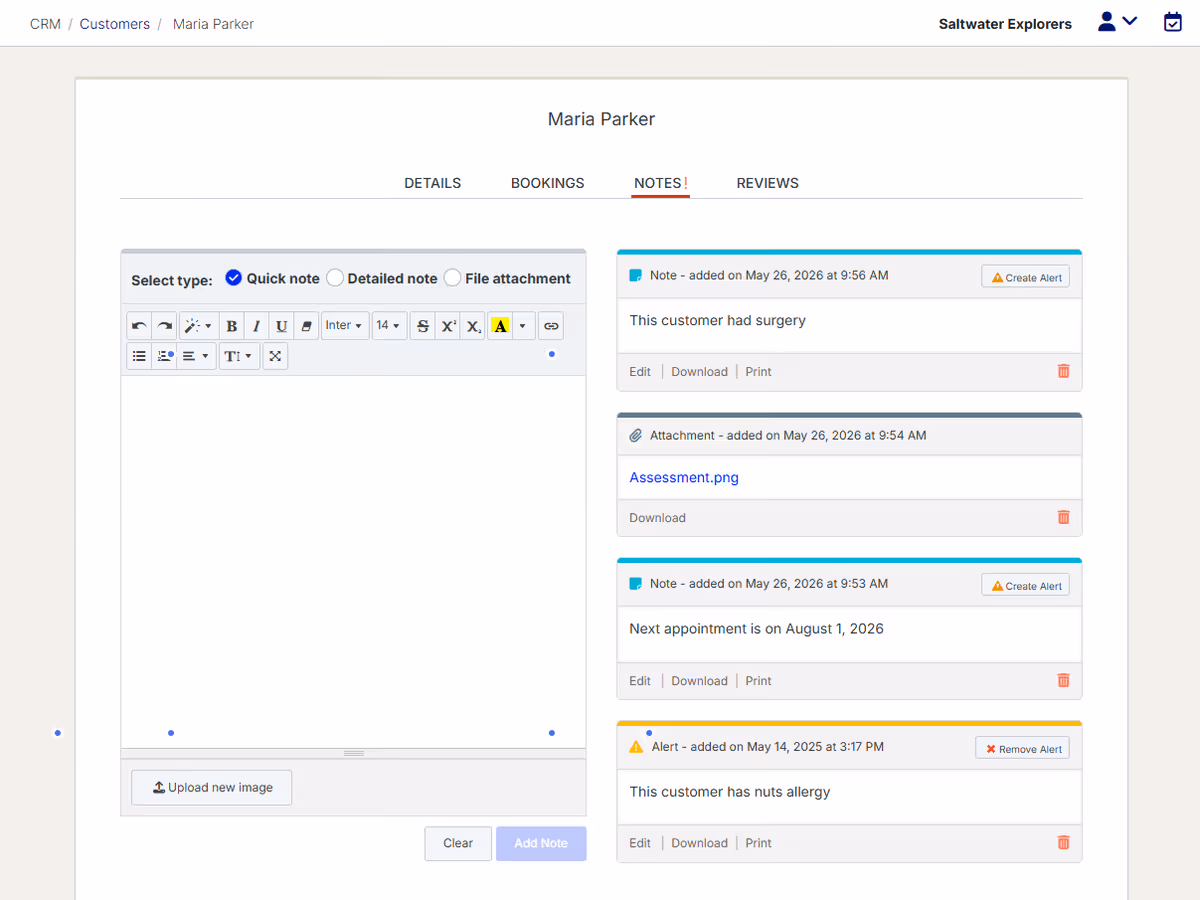This screenshot has width=1200, height=900.
Task: Create Alert for the surgery note
Action: pos(1025,277)
